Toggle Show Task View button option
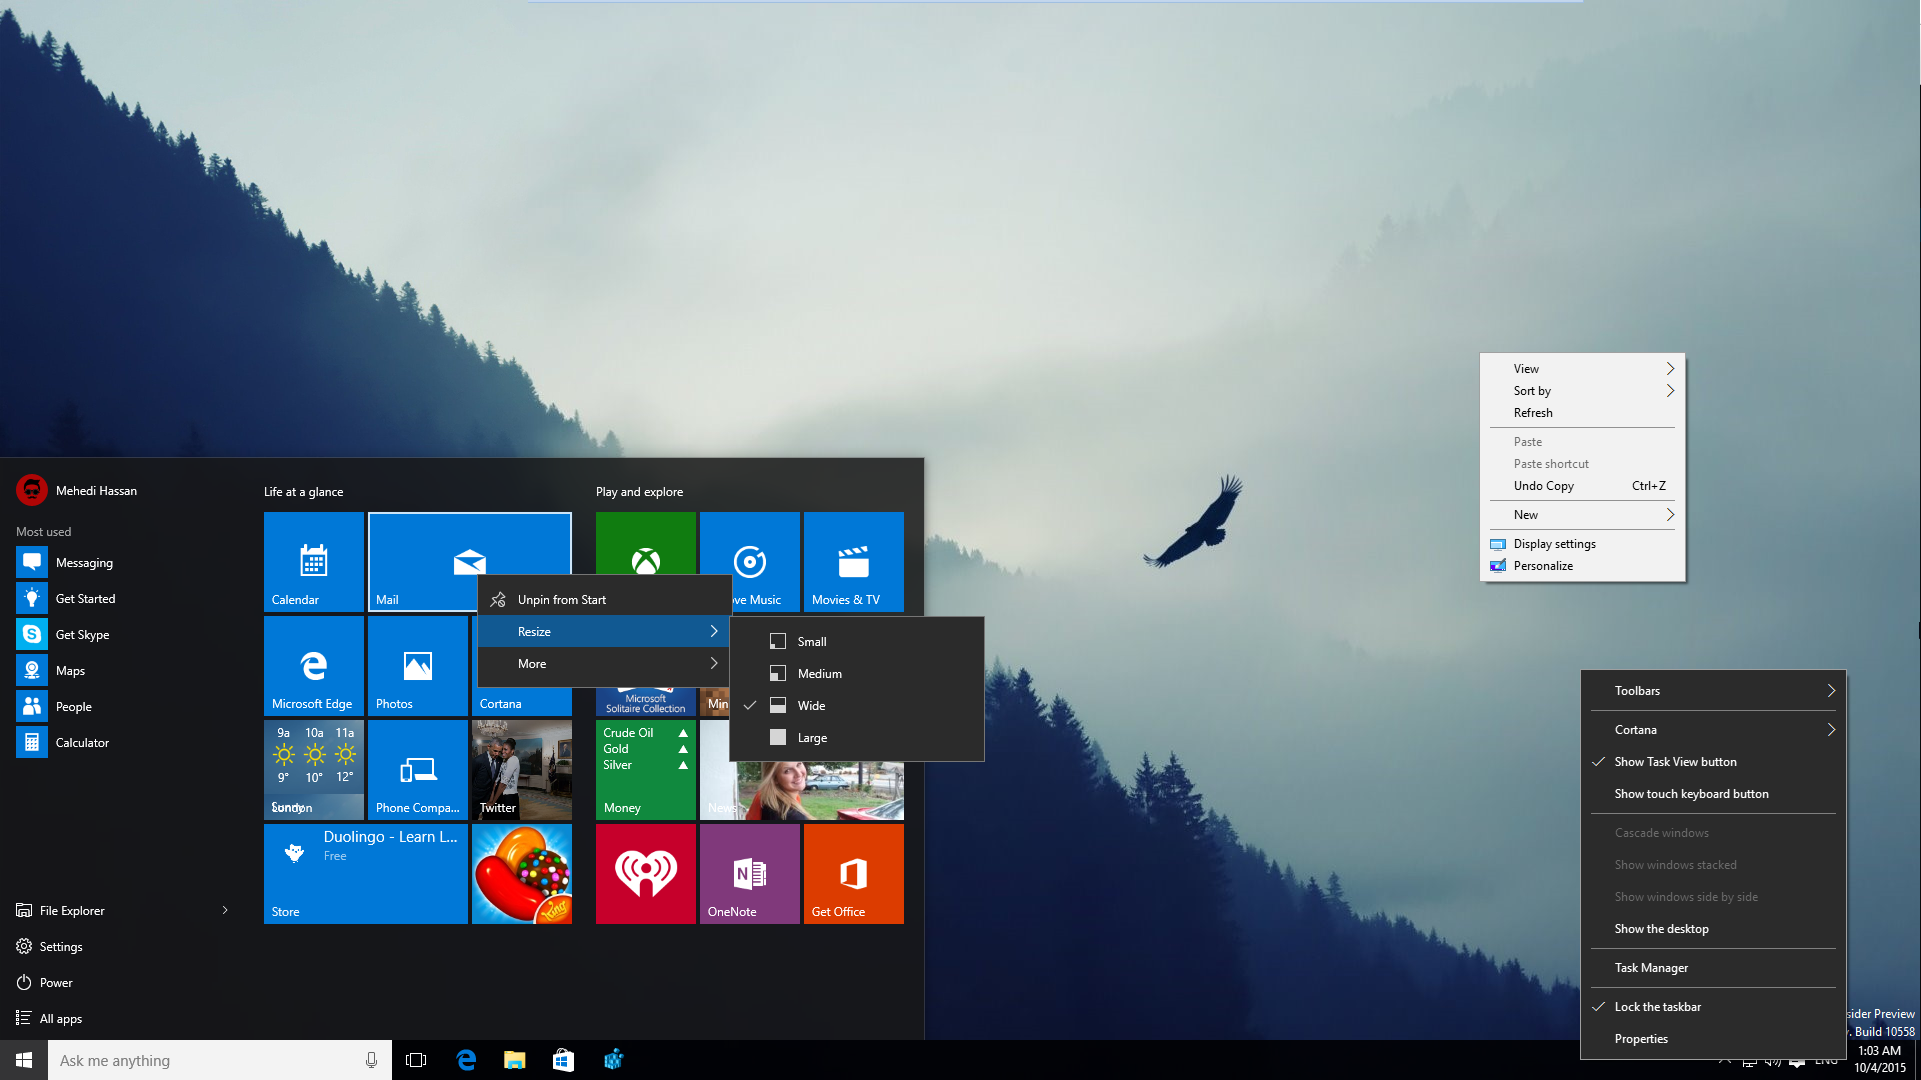The height and width of the screenshot is (1080, 1921). [1675, 762]
